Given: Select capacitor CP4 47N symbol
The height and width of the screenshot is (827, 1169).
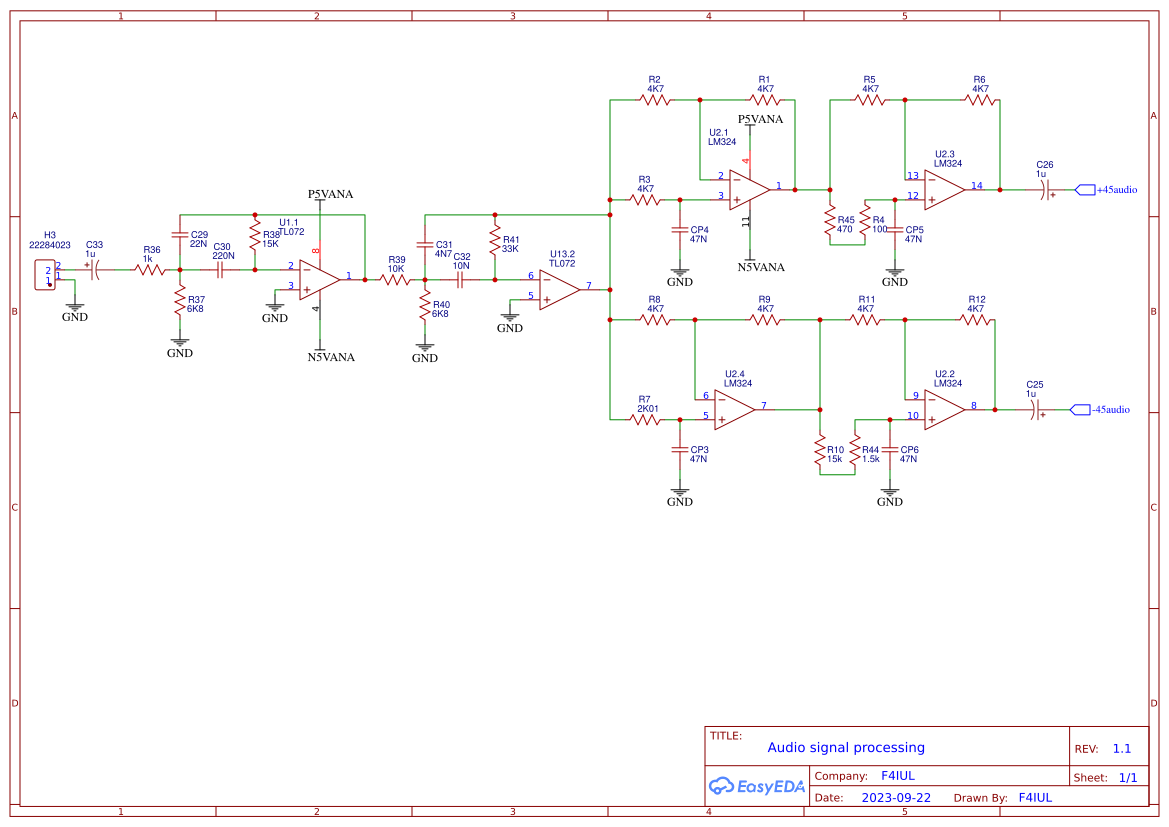Looking at the screenshot, I should (x=679, y=230).
